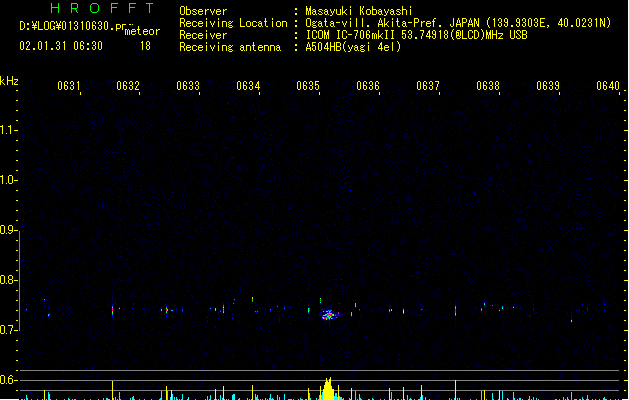Click the 0634 time axis marker
Image resolution: width=629 pixels, height=400 pixels.
(248, 86)
